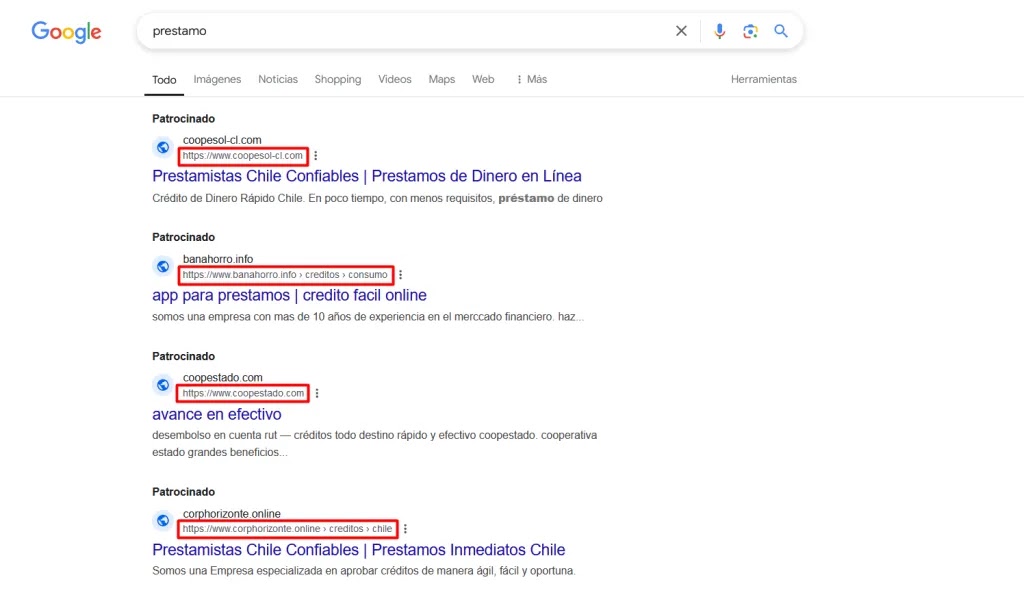1024x595 pixels.
Task: Open three-dot menu next to banahorro.info URL
Action: click(x=400, y=275)
